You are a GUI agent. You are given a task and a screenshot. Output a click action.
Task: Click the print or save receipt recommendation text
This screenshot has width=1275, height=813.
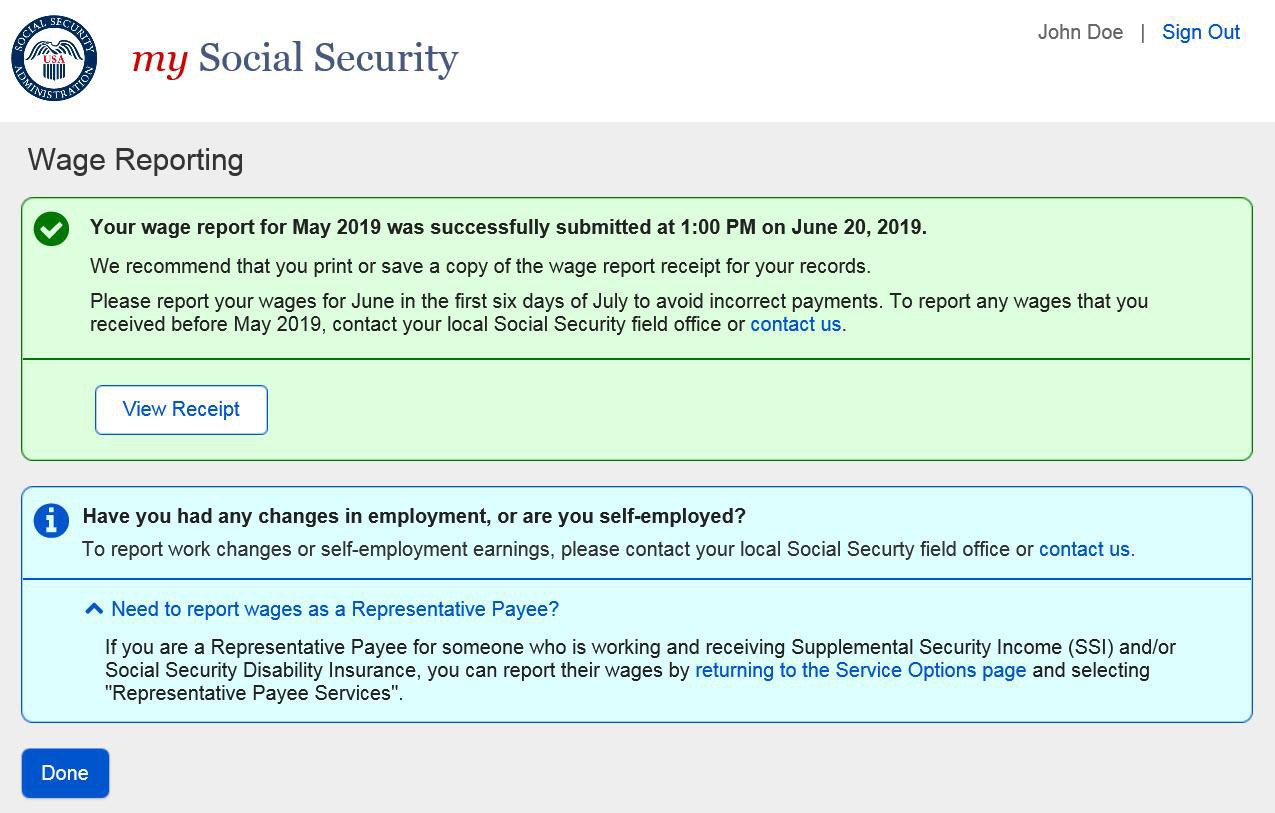pyautogui.click(x=480, y=266)
